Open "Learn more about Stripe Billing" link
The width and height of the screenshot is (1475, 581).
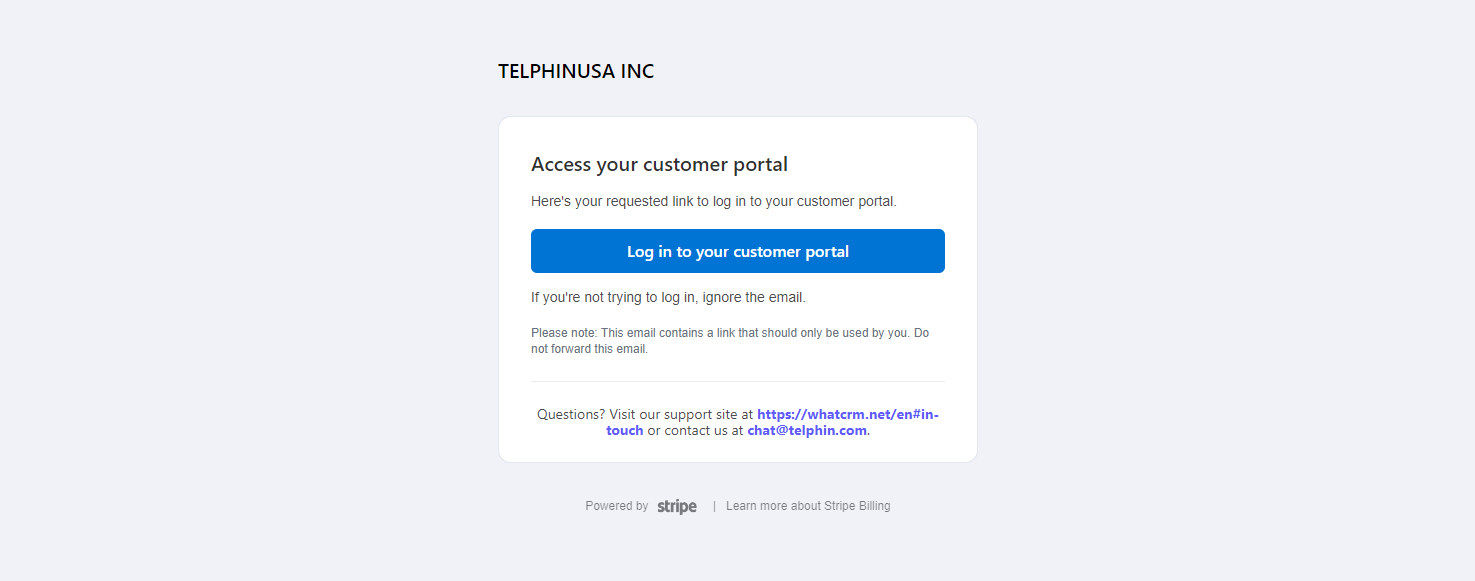click(x=808, y=506)
